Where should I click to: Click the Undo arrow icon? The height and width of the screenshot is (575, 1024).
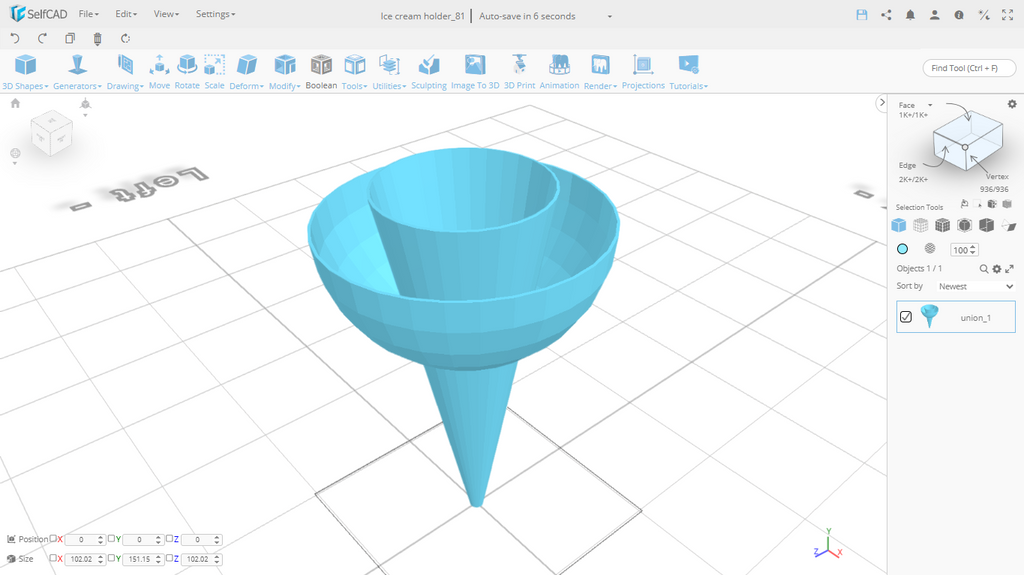15,39
